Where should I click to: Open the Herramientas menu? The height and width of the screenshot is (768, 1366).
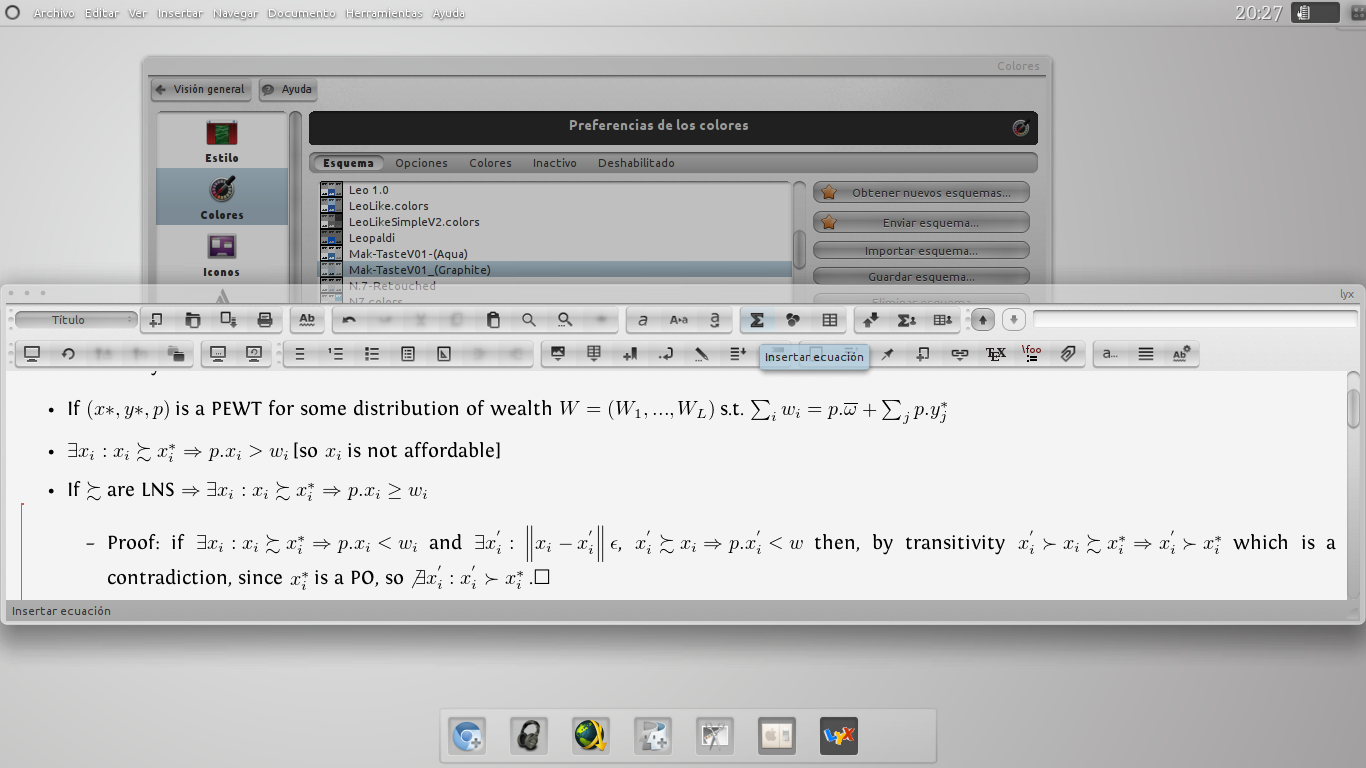tap(384, 14)
